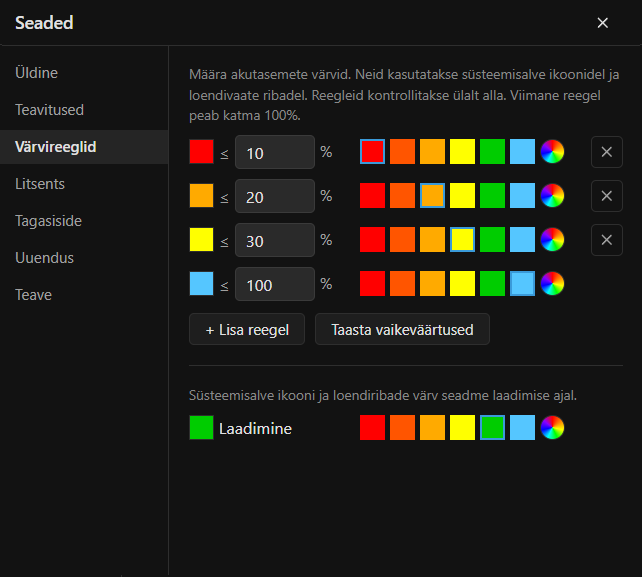This screenshot has width=642, height=577.
Task: Pick red for the 100% rule
Action: pyautogui.click(x=373, y=283)
